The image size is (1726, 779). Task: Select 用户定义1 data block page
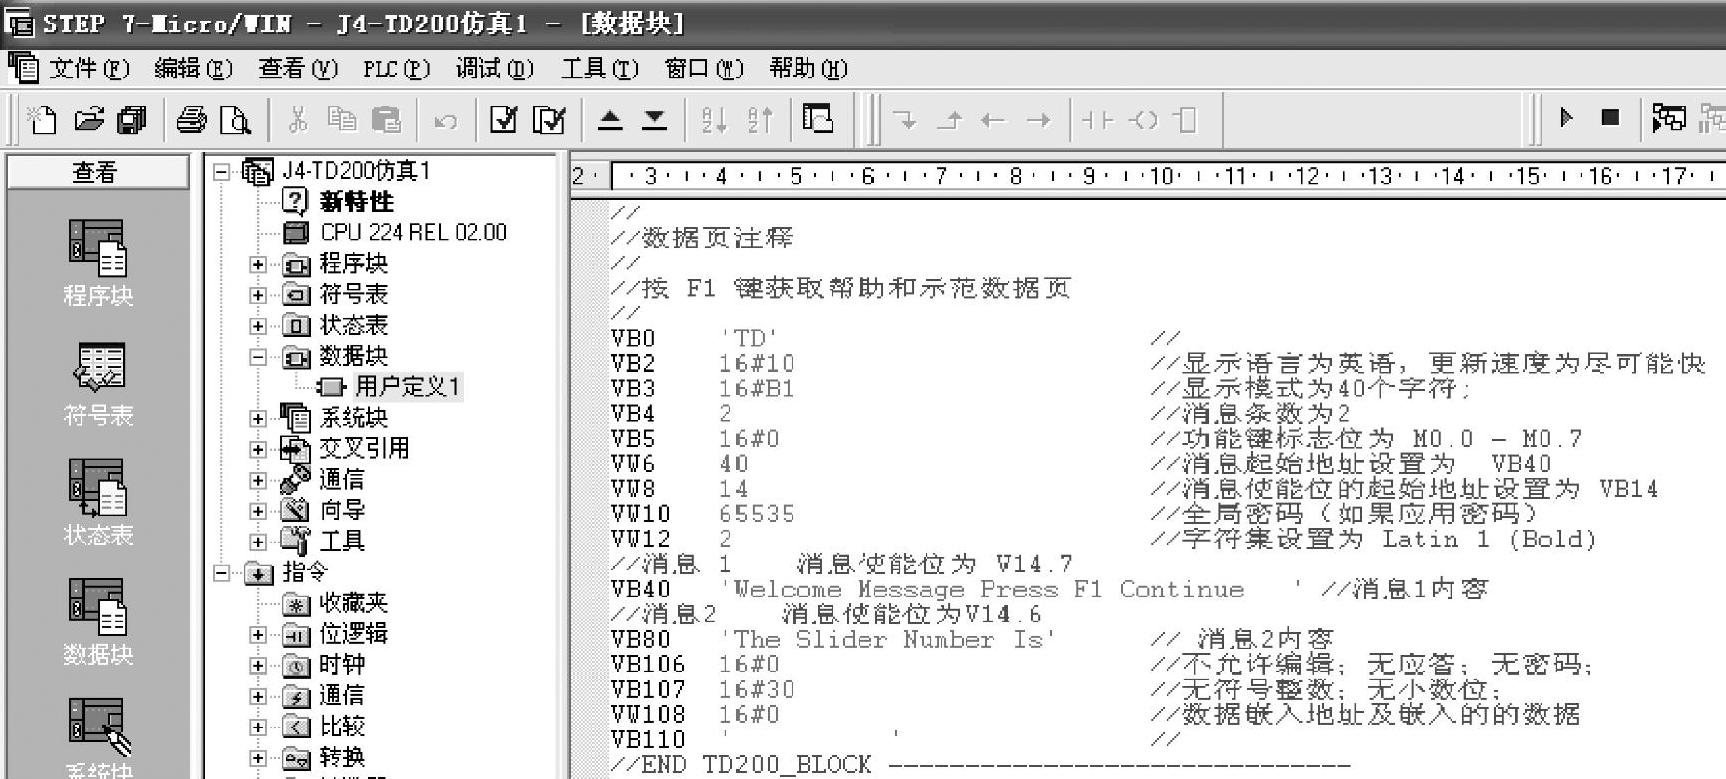[407, 387]
